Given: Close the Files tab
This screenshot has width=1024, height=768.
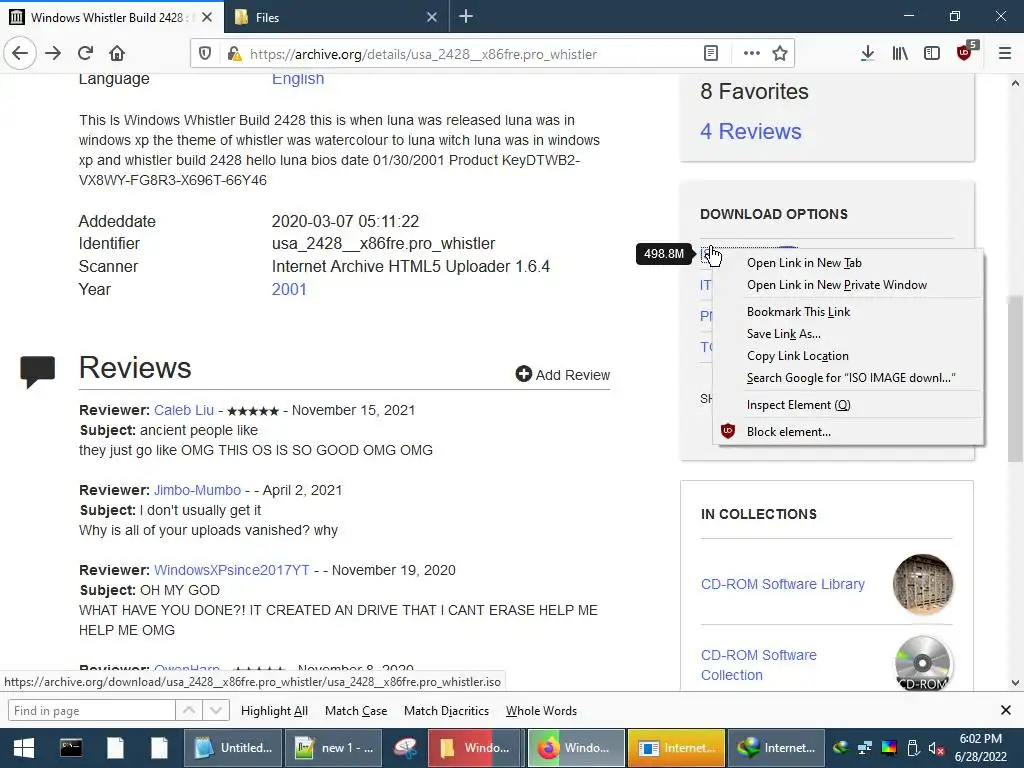Looking at the screenshot, I should (x=432, y=17).
